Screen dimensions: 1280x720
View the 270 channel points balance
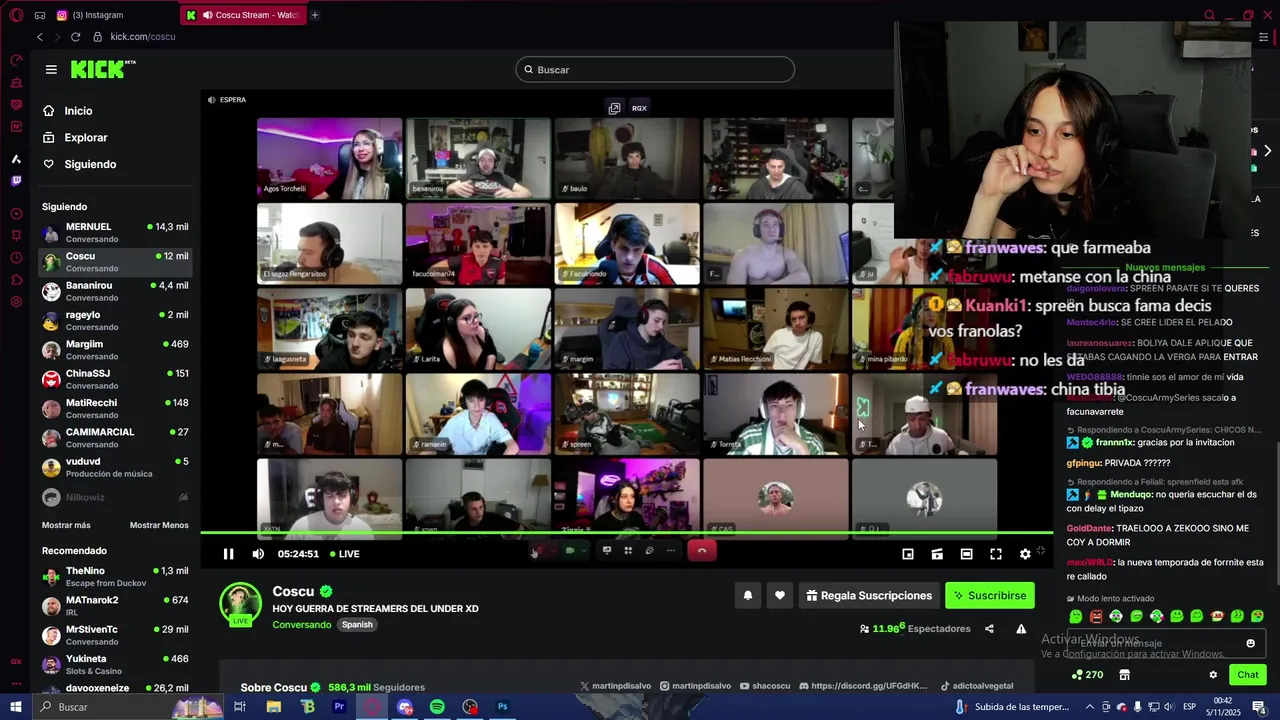click(1087, 675)
